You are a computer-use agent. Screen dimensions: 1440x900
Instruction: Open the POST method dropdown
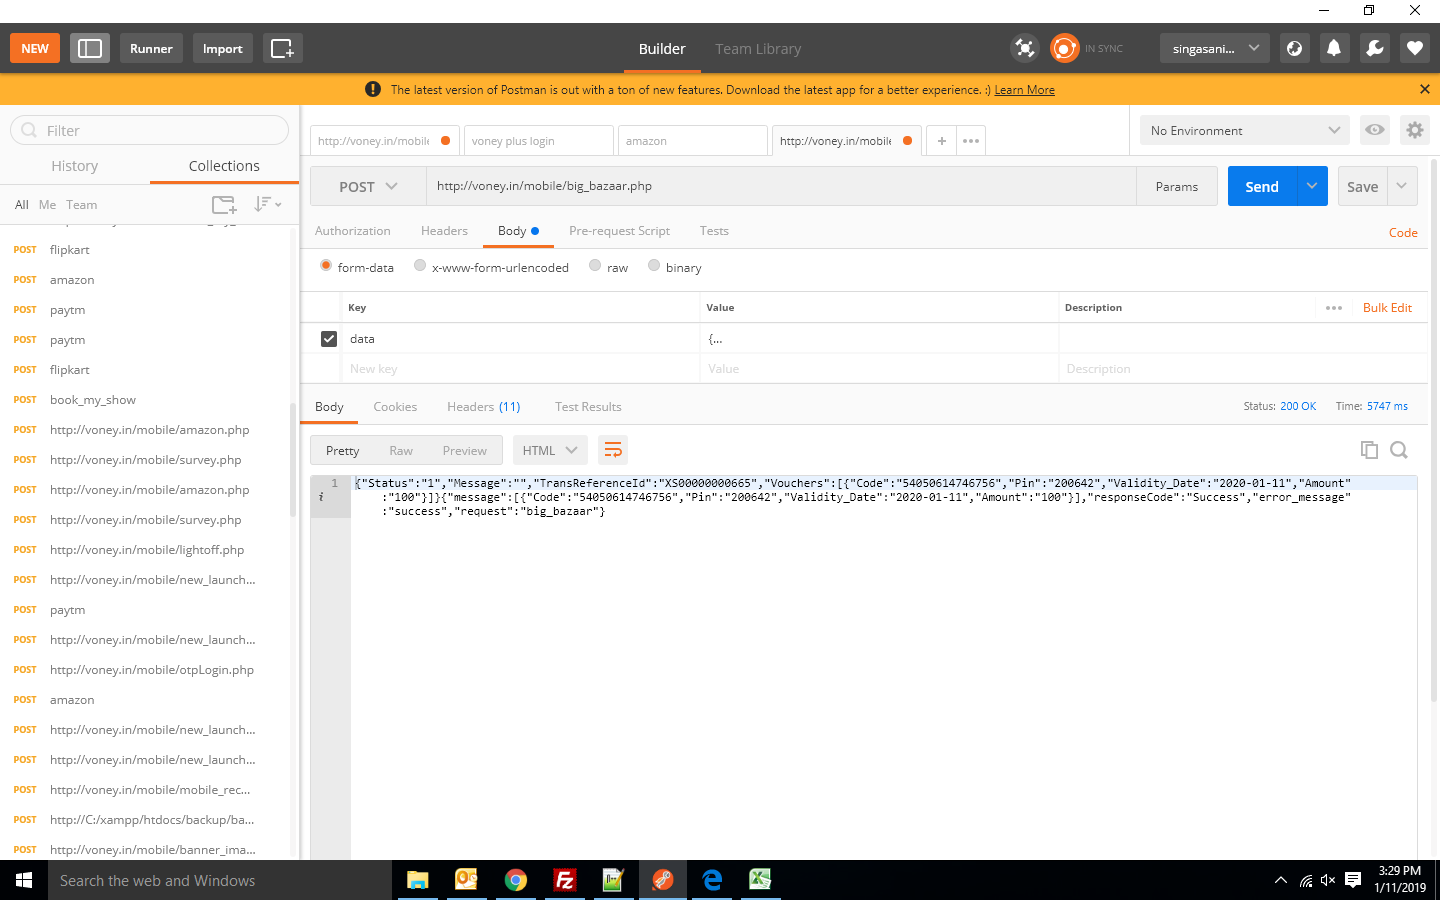click(368, 187)
